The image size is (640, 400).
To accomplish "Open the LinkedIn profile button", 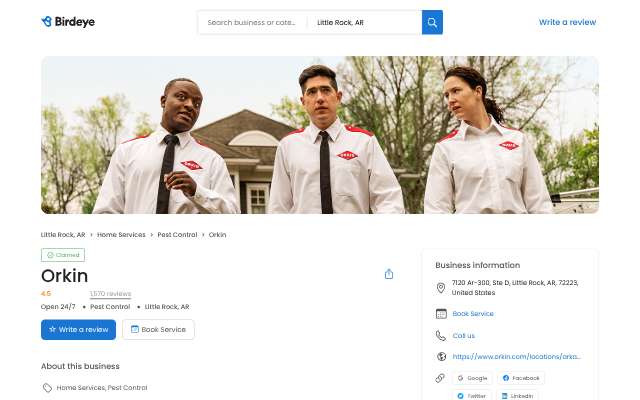I will point(517,396).
